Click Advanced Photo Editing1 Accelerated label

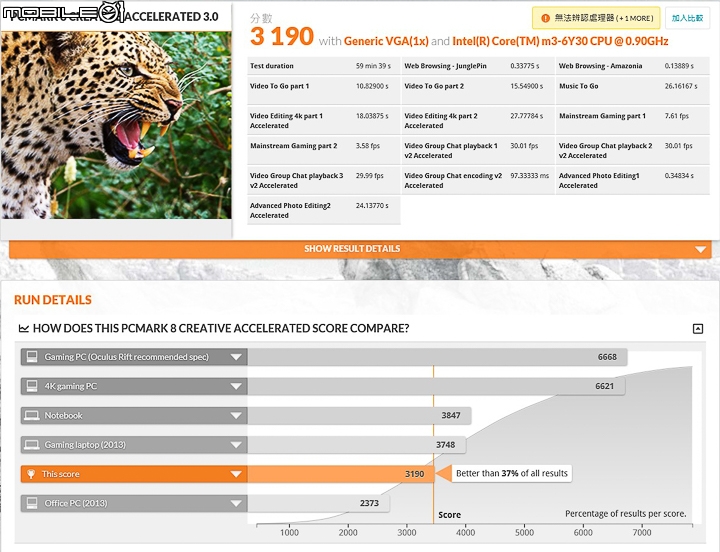click(599, 180)
